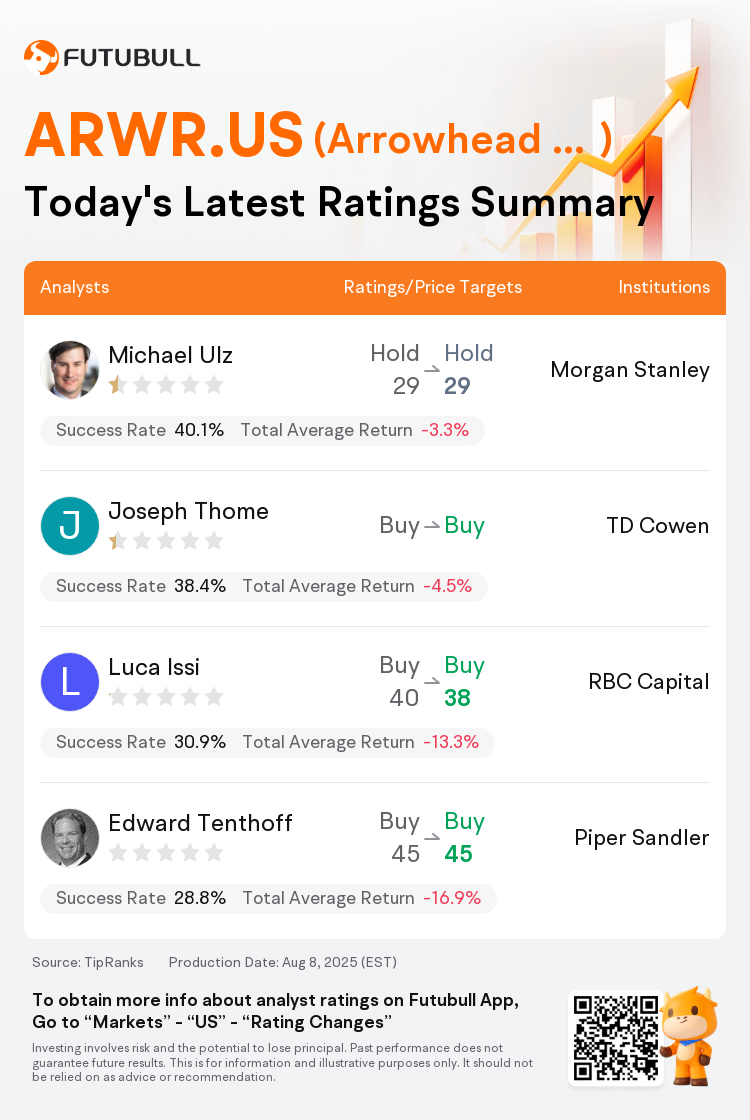Open Edward Tenthoff's profile photo
This screenshot has width=750, height=1120.
(x=70, y=838)
